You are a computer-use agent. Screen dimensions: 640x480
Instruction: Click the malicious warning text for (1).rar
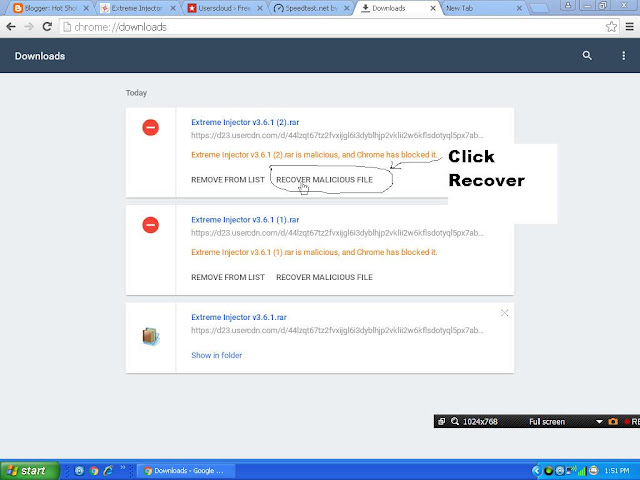[x=314, y=252]
